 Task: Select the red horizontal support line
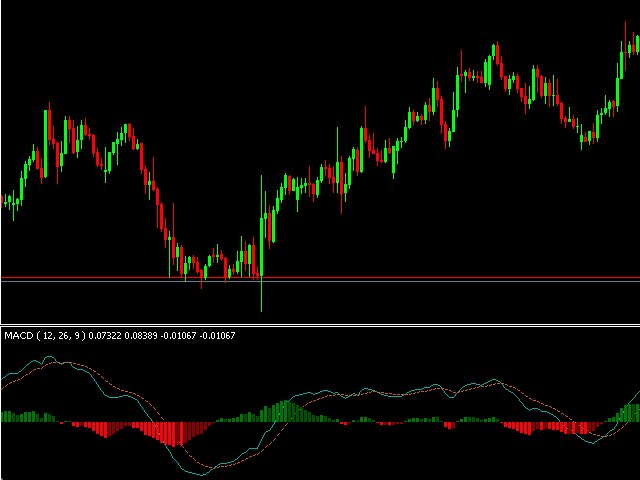click(320, 278)
